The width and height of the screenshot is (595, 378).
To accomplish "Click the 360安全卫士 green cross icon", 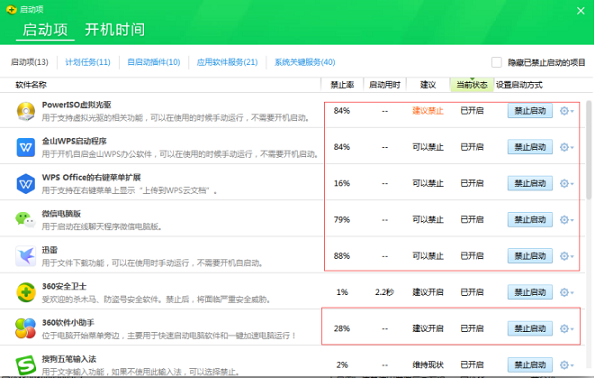I will click(x=26, y=292).
